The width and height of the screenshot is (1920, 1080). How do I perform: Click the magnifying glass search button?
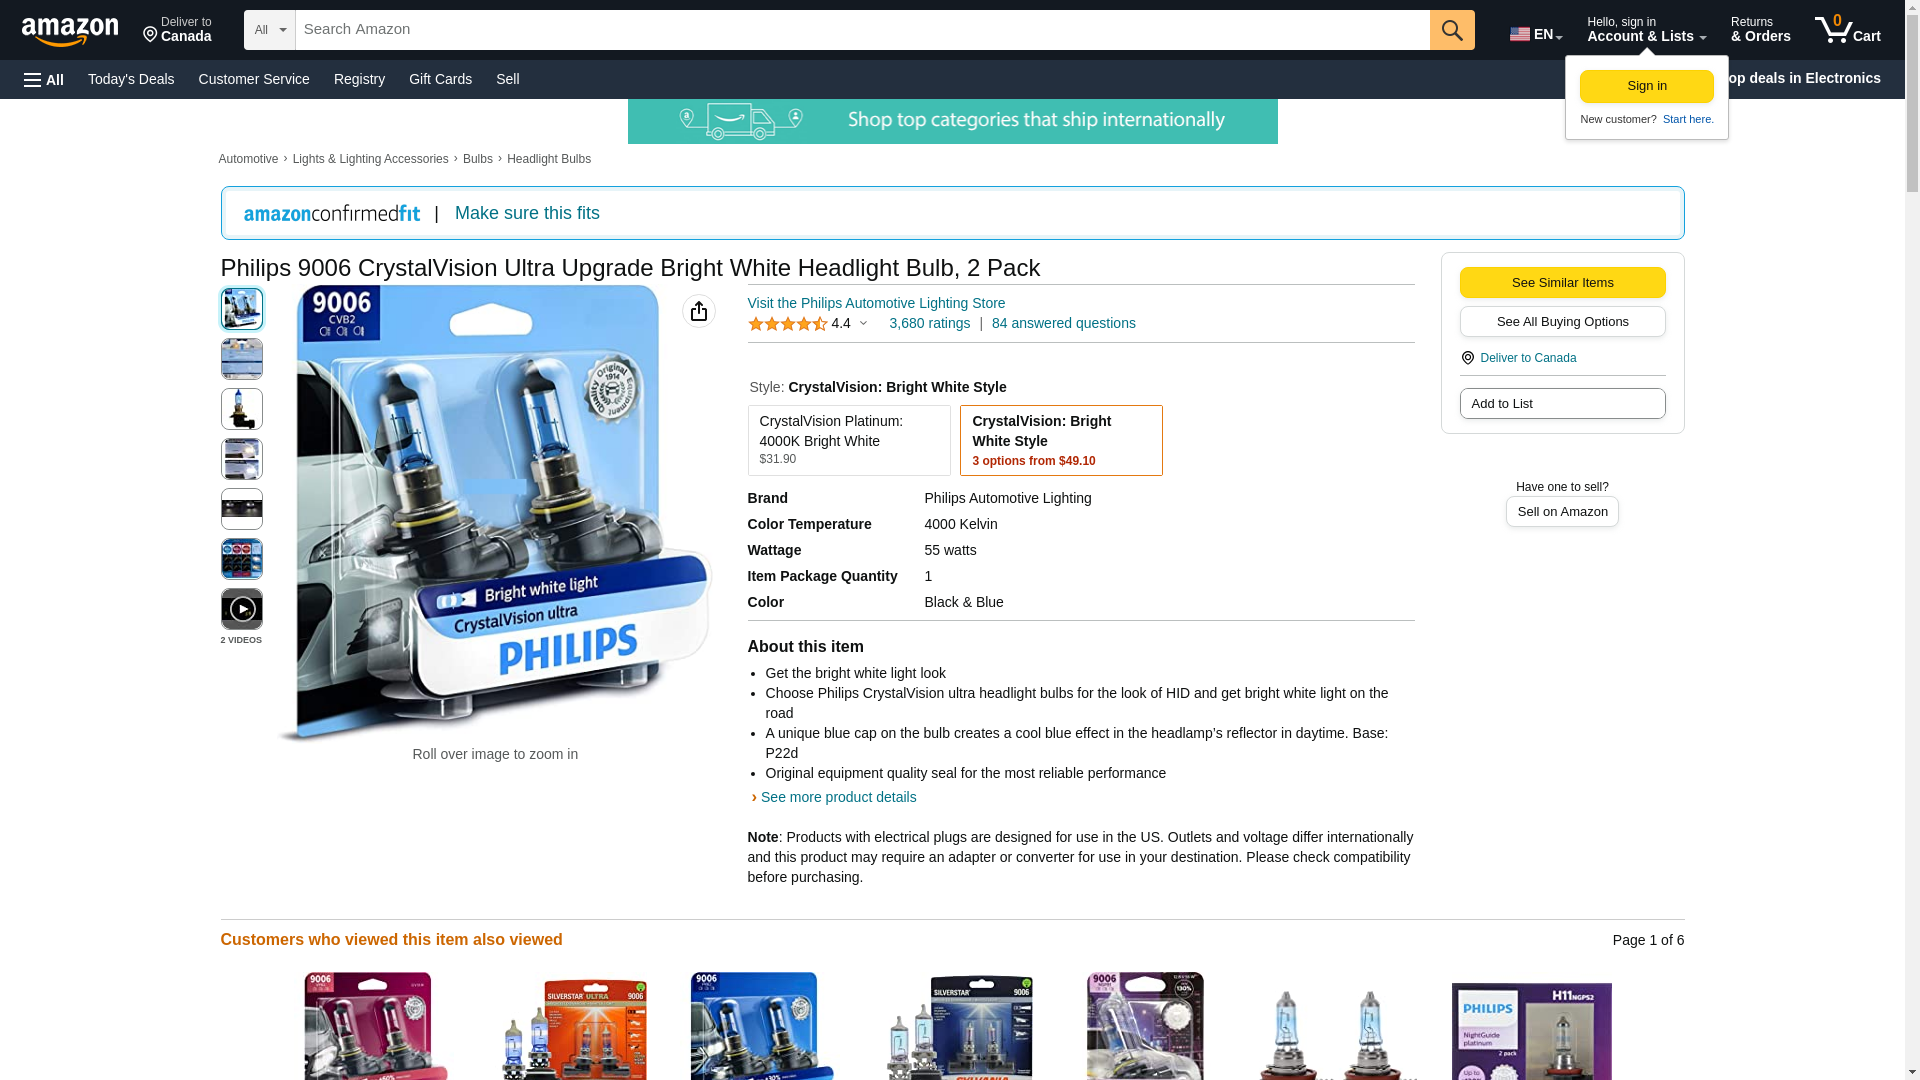click(x=1452, y=30)
